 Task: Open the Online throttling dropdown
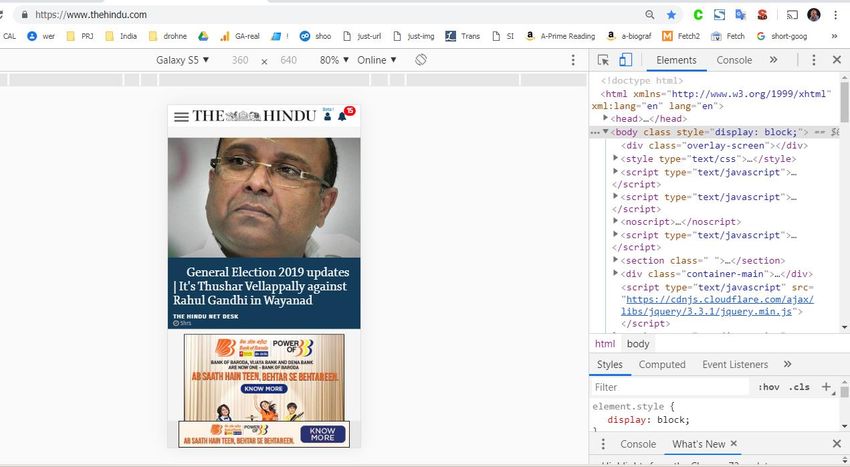point(377,60)
